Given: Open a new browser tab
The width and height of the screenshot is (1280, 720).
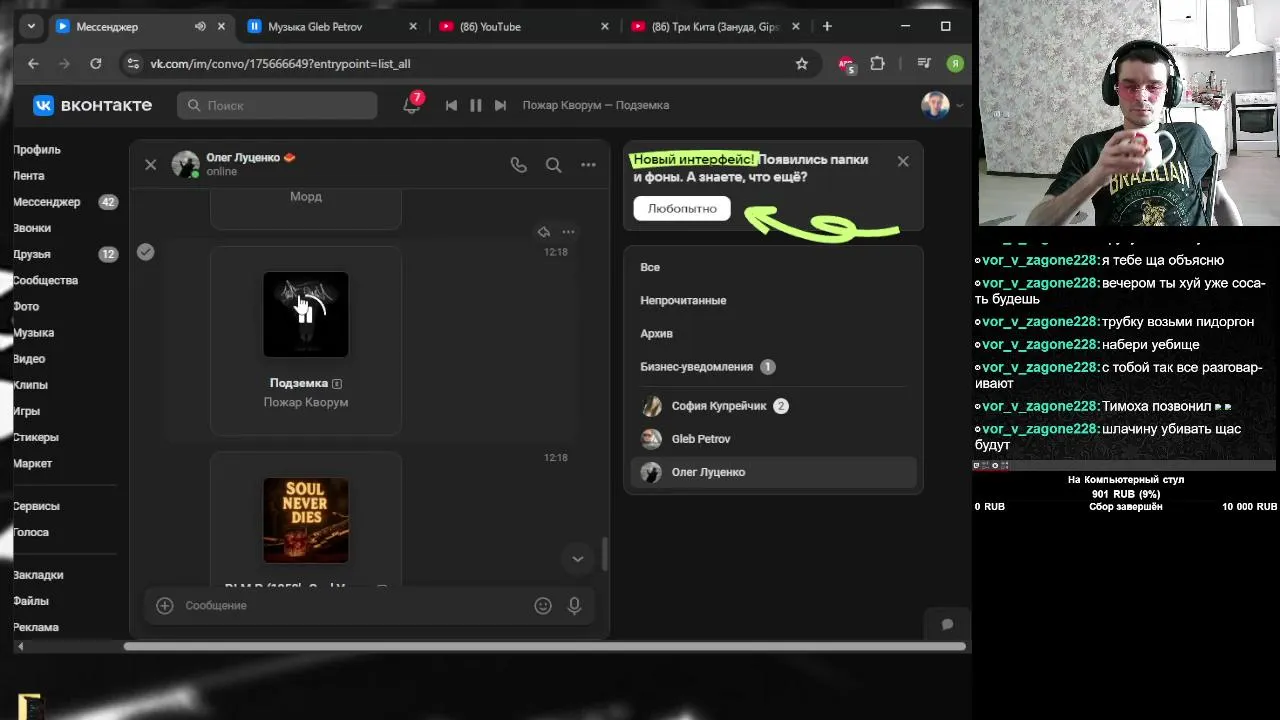Looking at the screenshot, I should (x=827, y=27).
